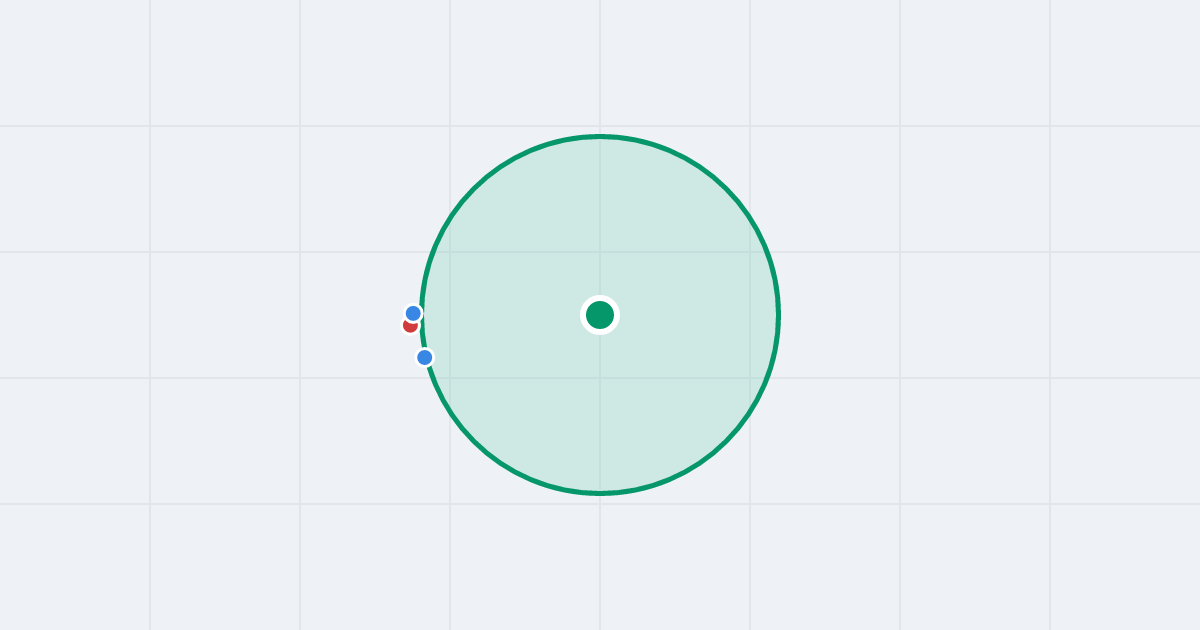Click the vertical grid line above the circle
Image resolution: width=1200 pixels, height=630 pixels.
(x=600, y=65)
